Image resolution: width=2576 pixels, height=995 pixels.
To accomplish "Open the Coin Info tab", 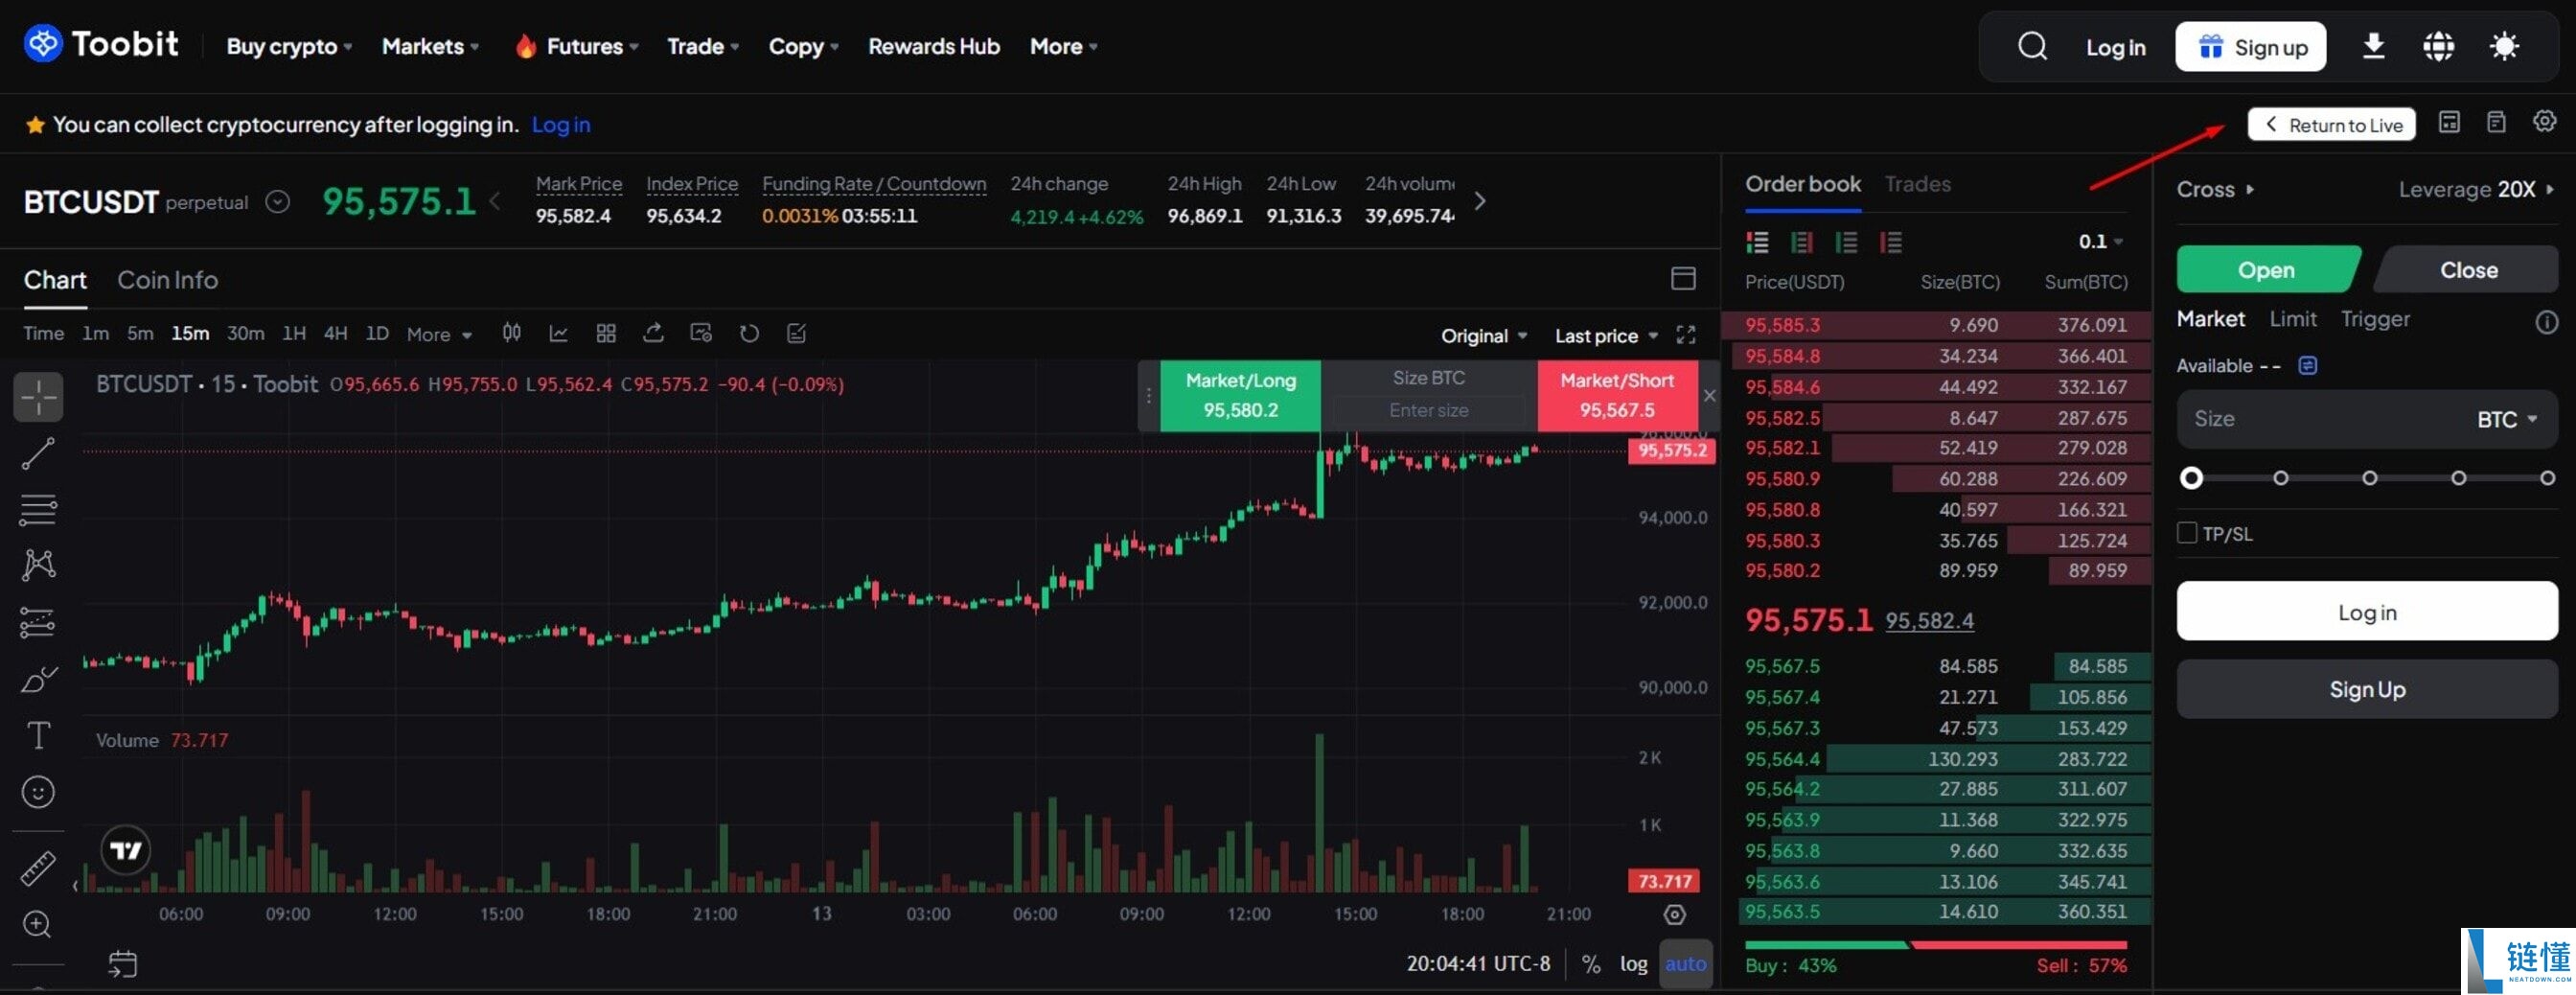I will (167, 280).
